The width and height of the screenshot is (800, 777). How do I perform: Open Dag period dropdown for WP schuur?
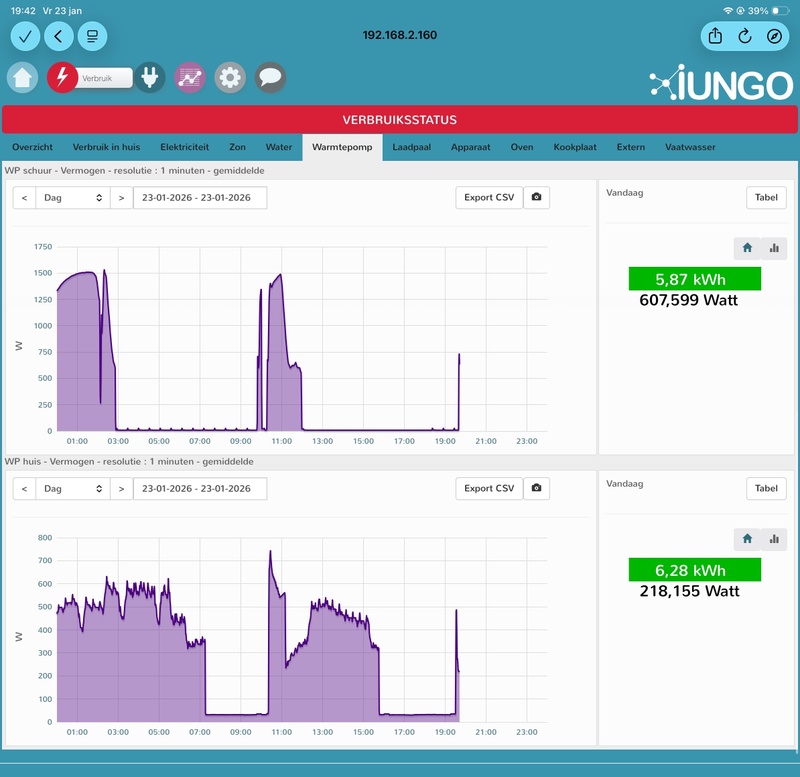pyautogui.click(x=73, y=197)
